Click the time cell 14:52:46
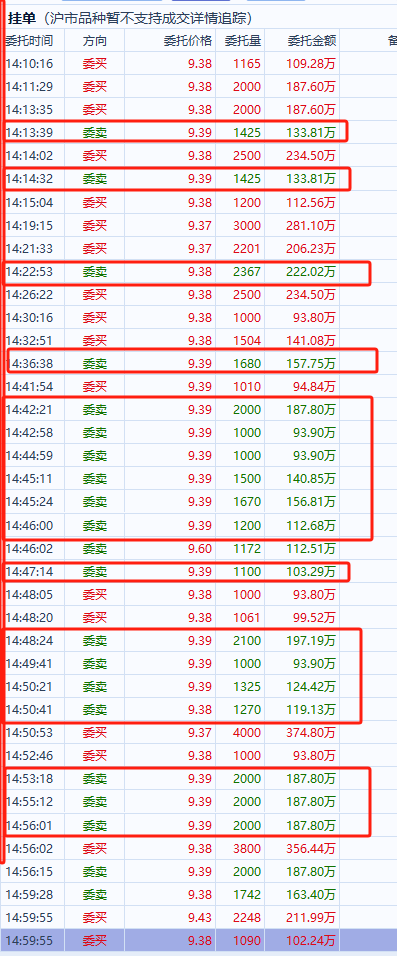This screenshot has width=397, height=956. [29, 757]
